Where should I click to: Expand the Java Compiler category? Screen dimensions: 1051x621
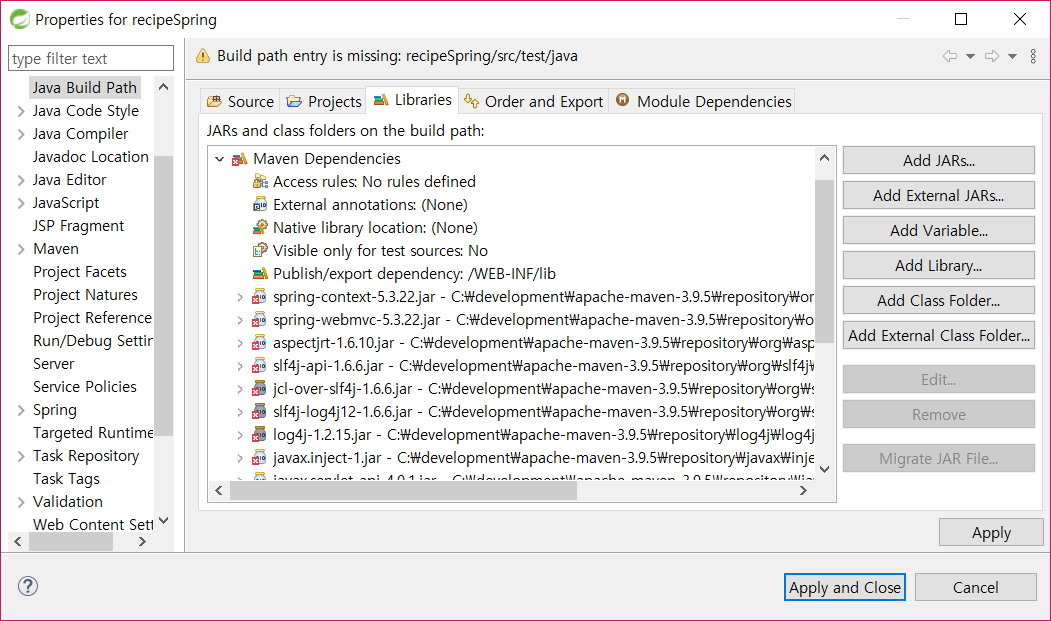pyautogui.click(x=21, y=134)
